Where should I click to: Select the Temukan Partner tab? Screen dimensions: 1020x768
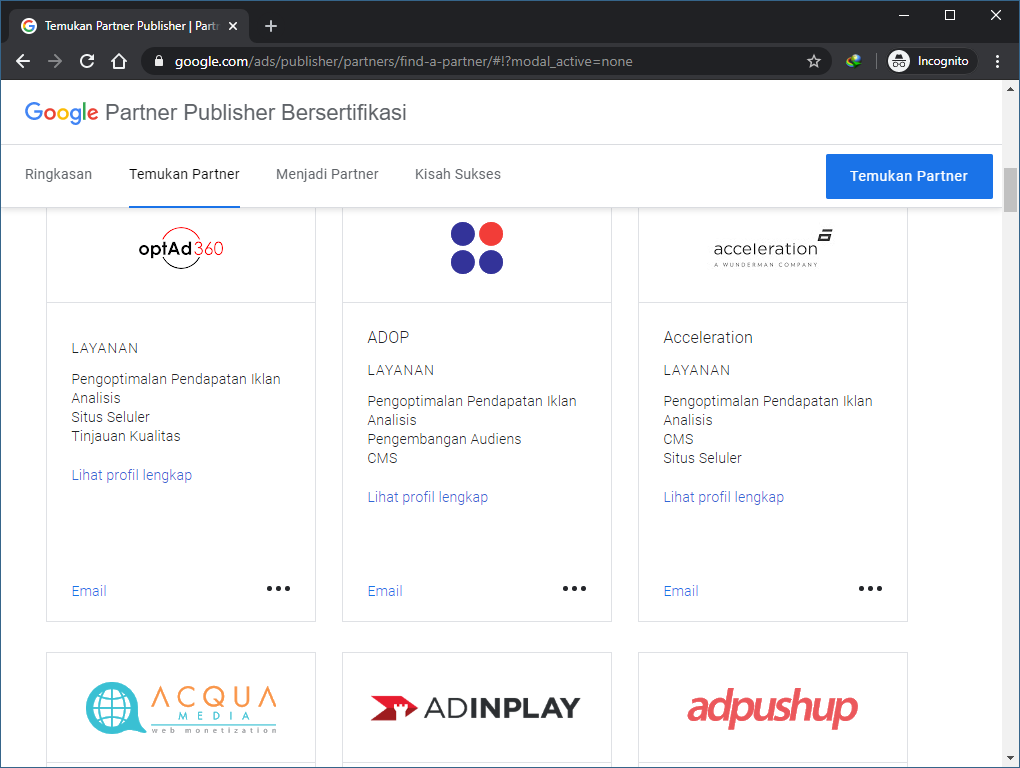pyautogui.click(x=184, y=174)
